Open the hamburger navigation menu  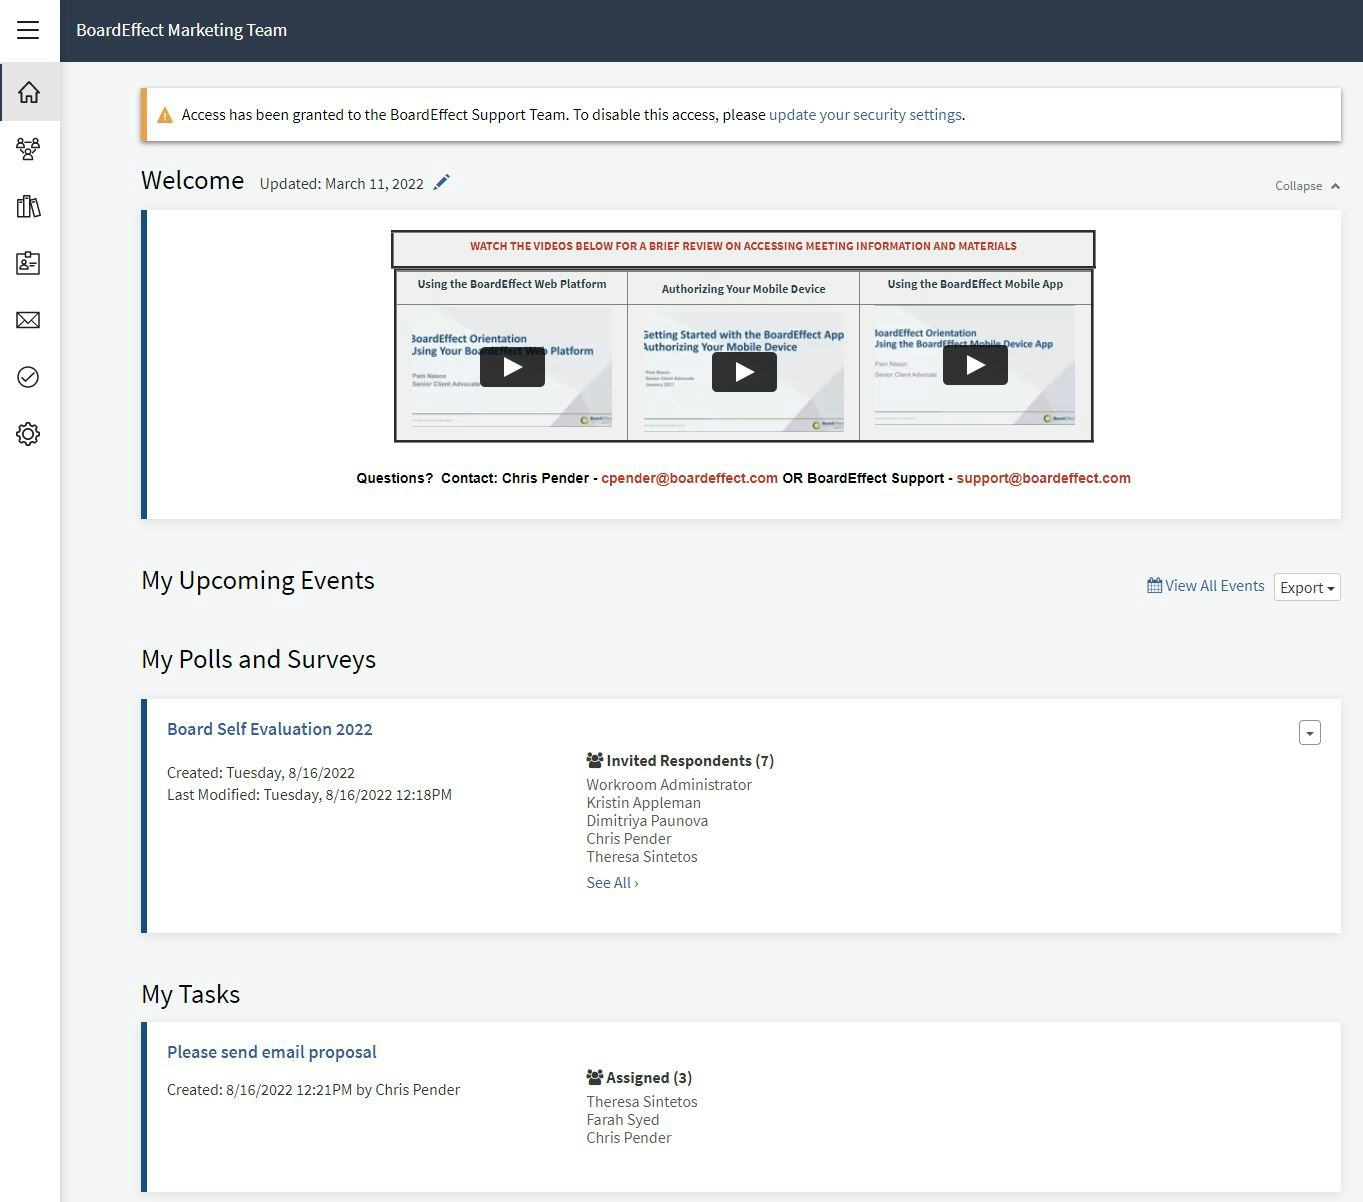pyautogui.click(x=28, y=30)
